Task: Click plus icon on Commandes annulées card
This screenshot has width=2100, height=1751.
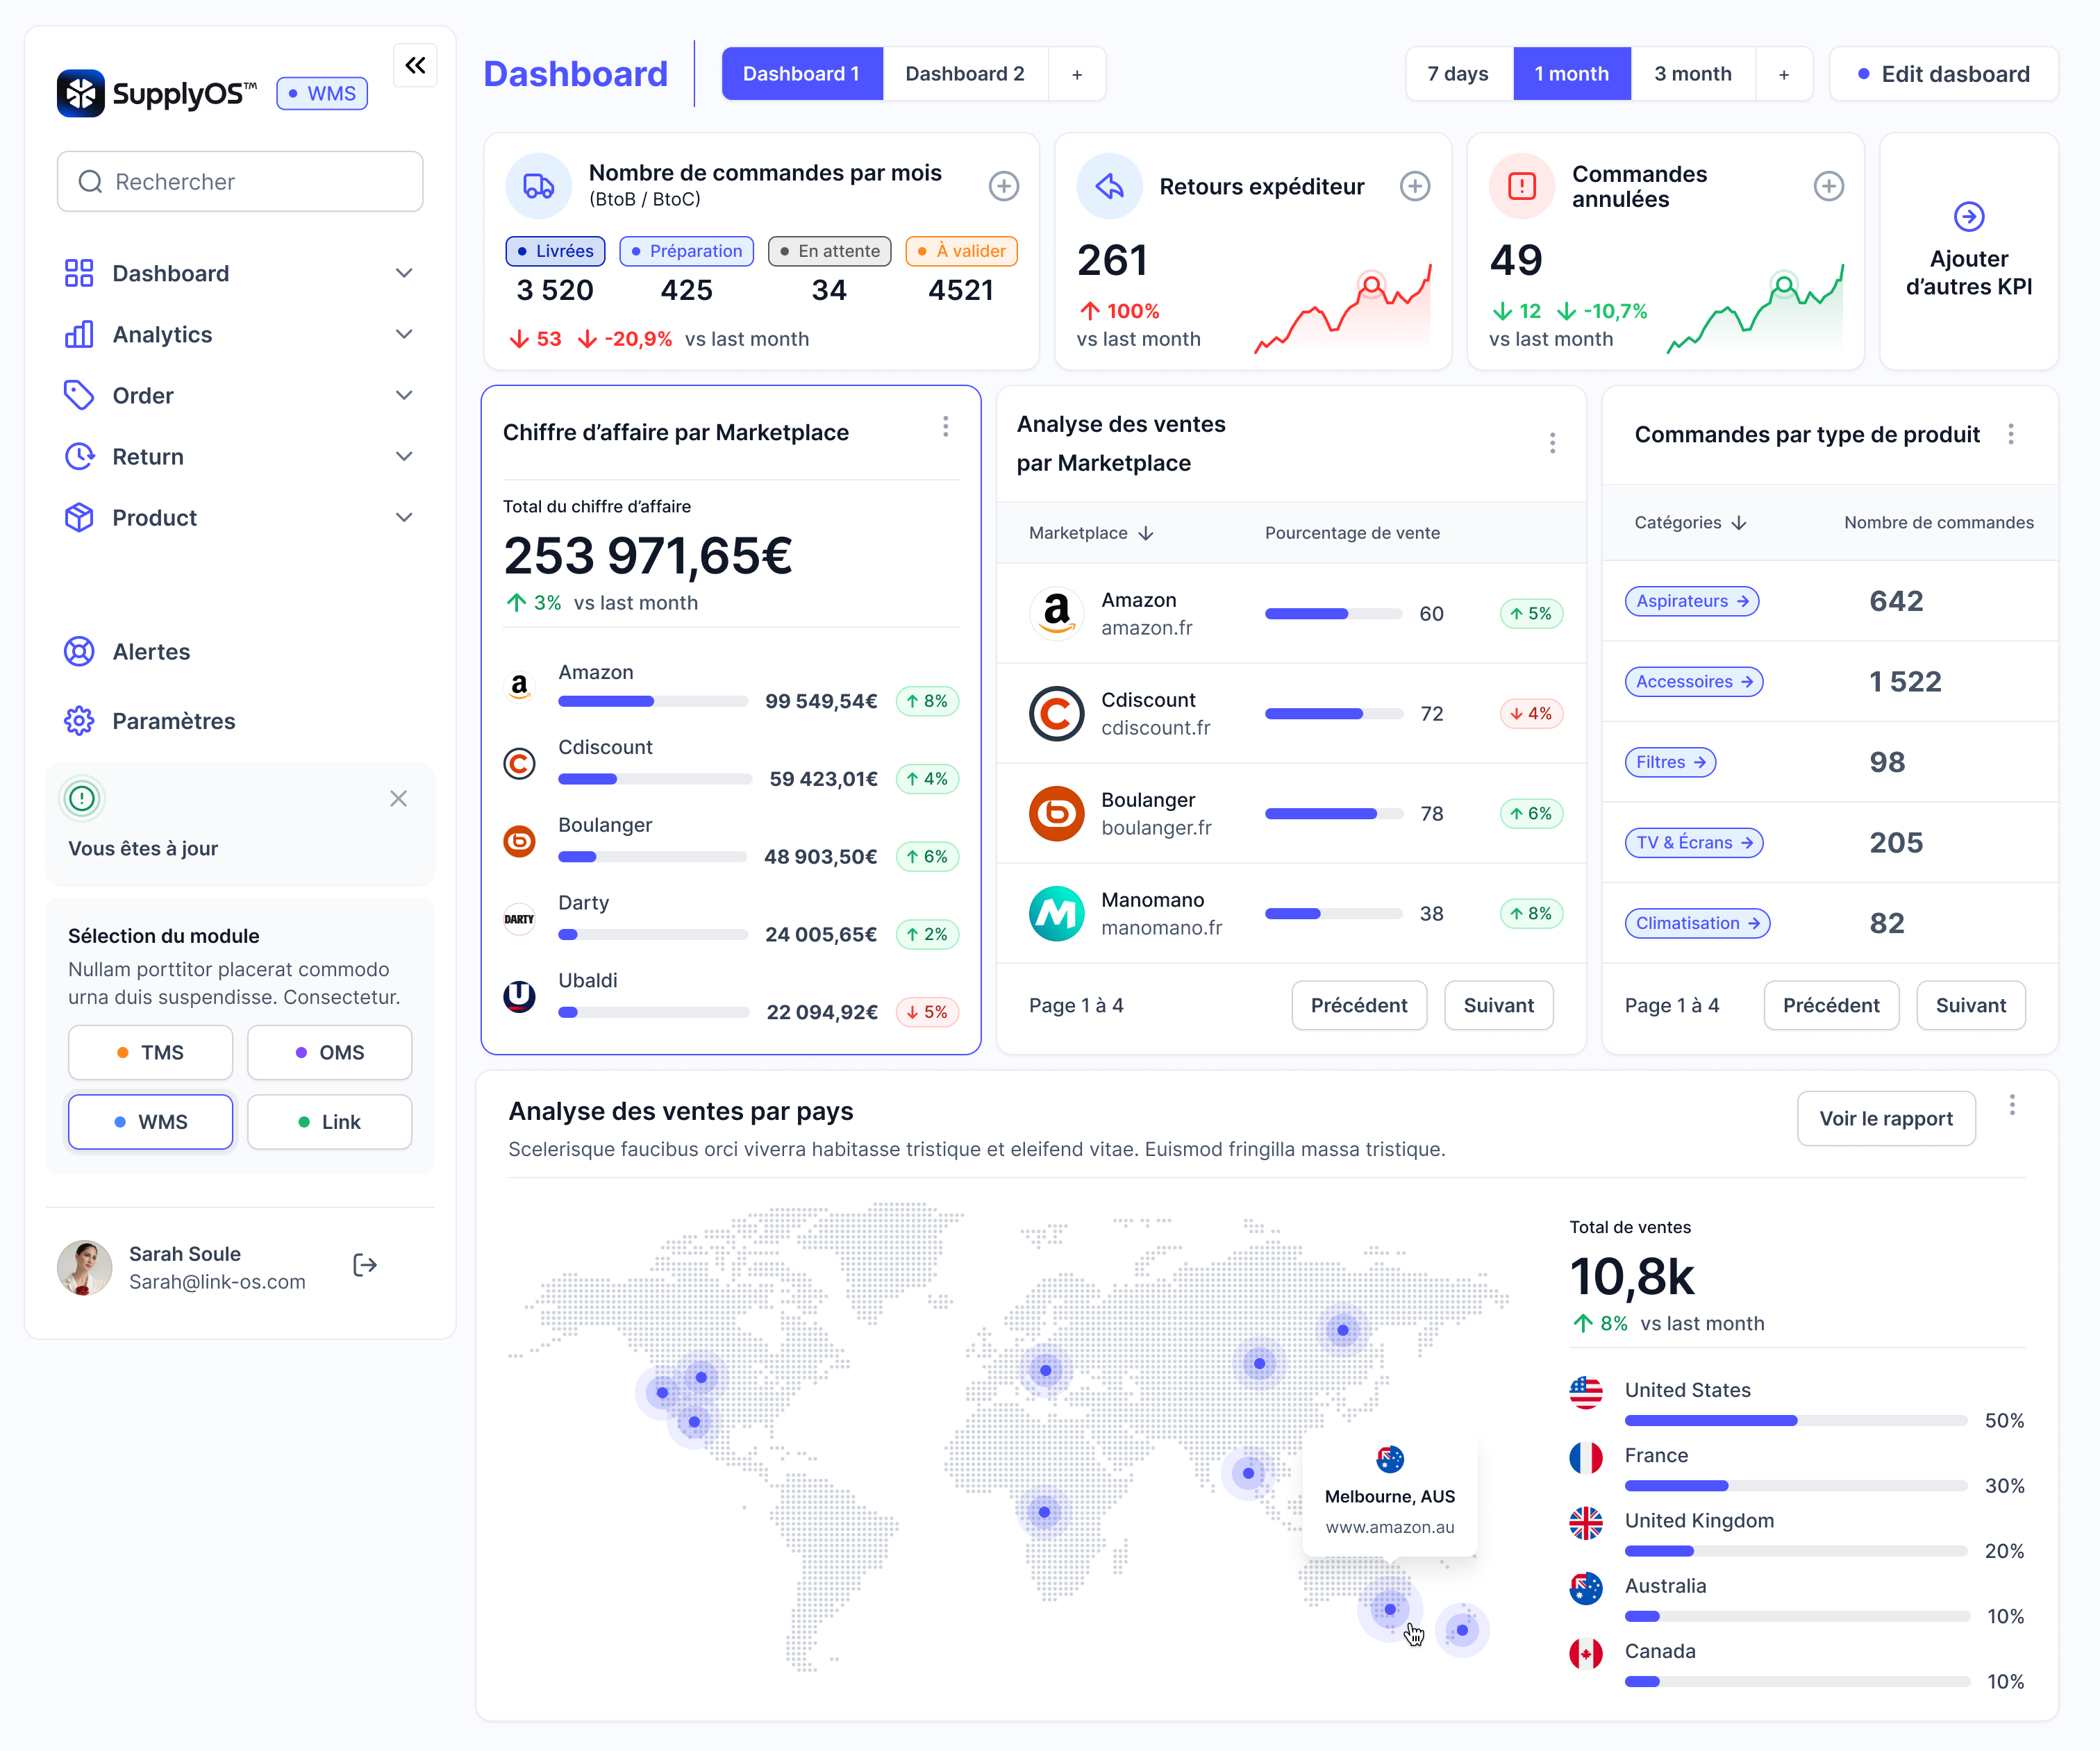Action: (1828, 186)
